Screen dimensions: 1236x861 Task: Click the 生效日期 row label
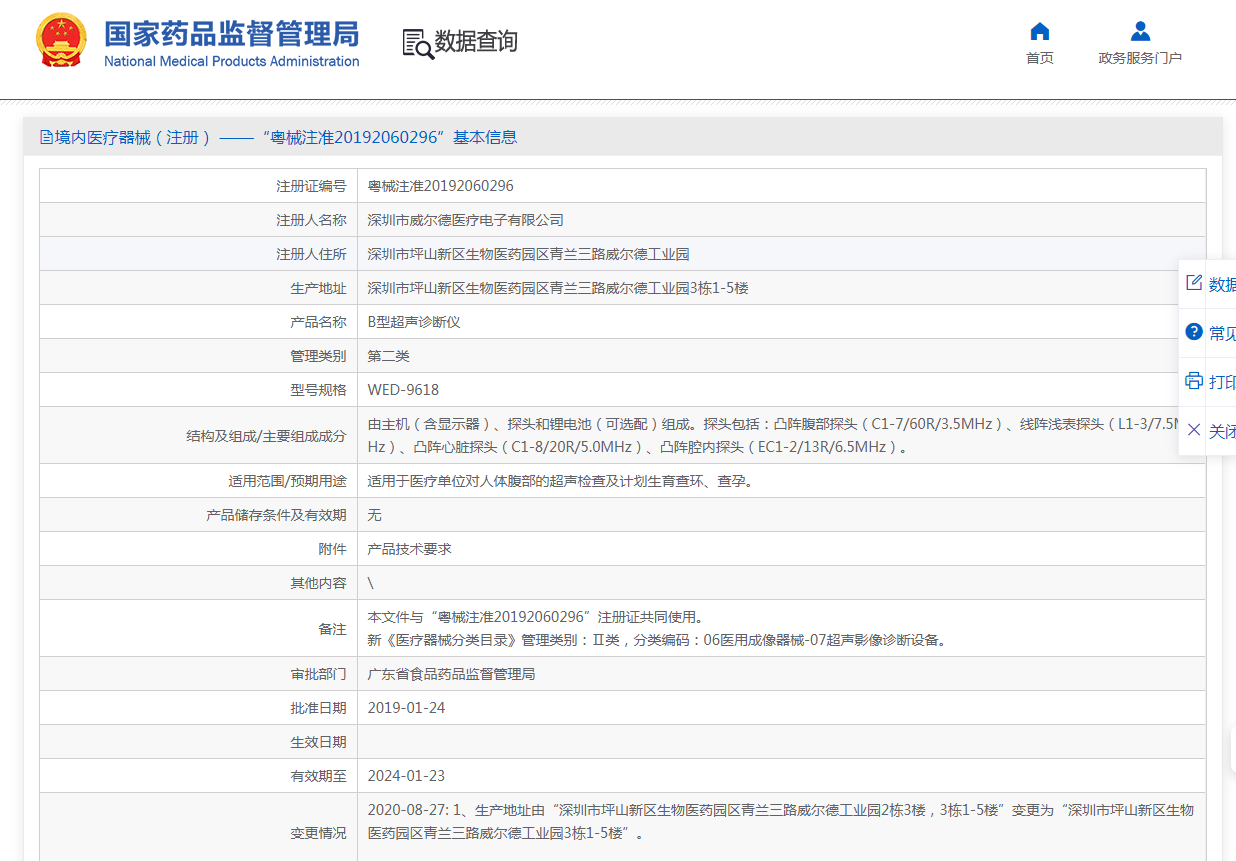319,742
